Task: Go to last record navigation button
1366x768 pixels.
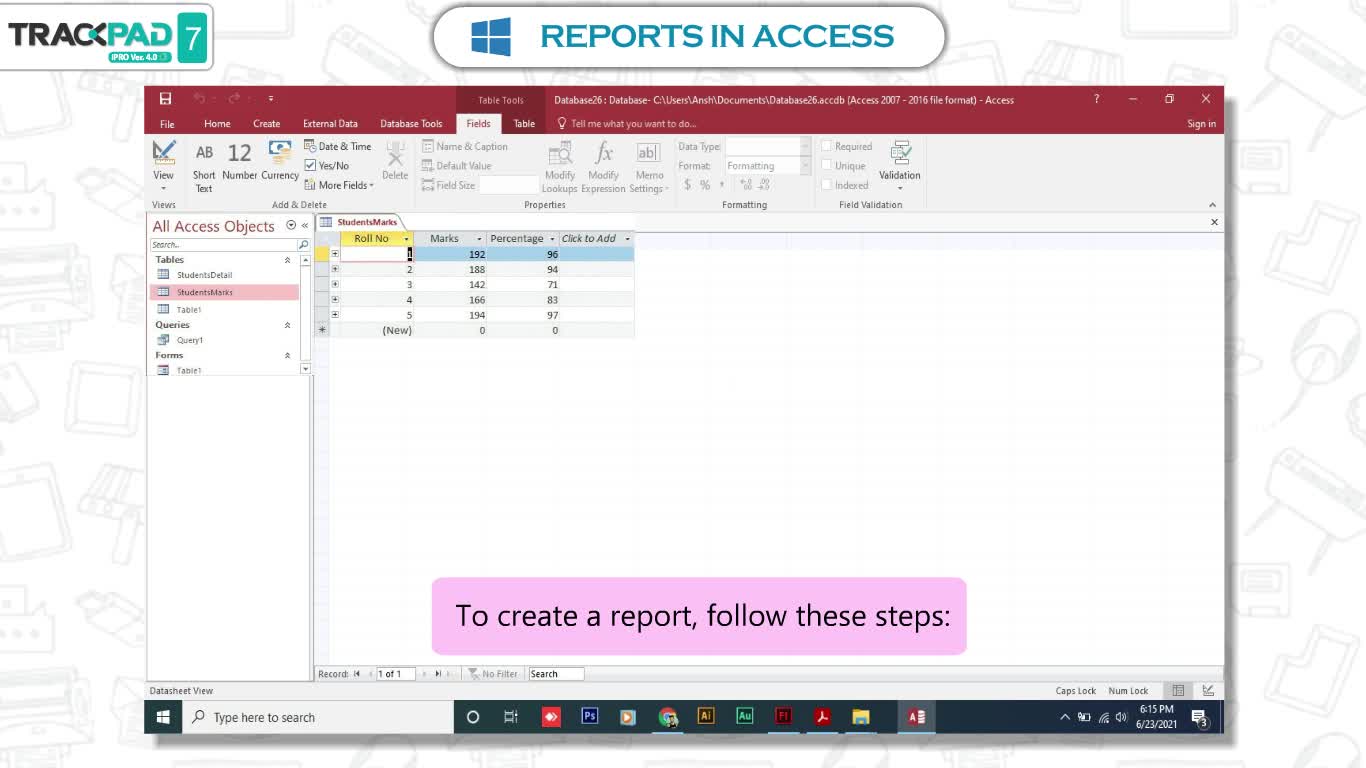Action: pyautogui.click(x=438, y=674)
